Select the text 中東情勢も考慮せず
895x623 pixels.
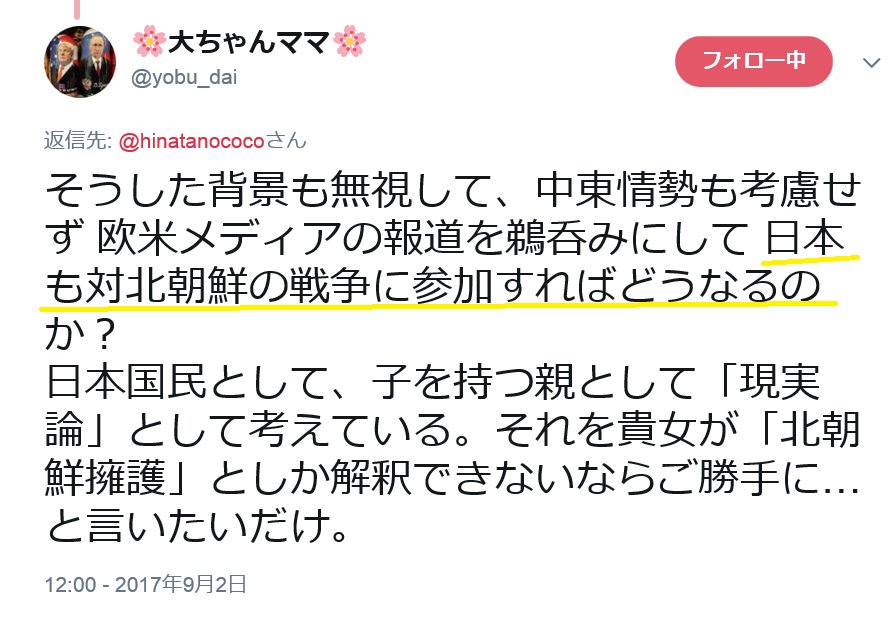[699, 190]
